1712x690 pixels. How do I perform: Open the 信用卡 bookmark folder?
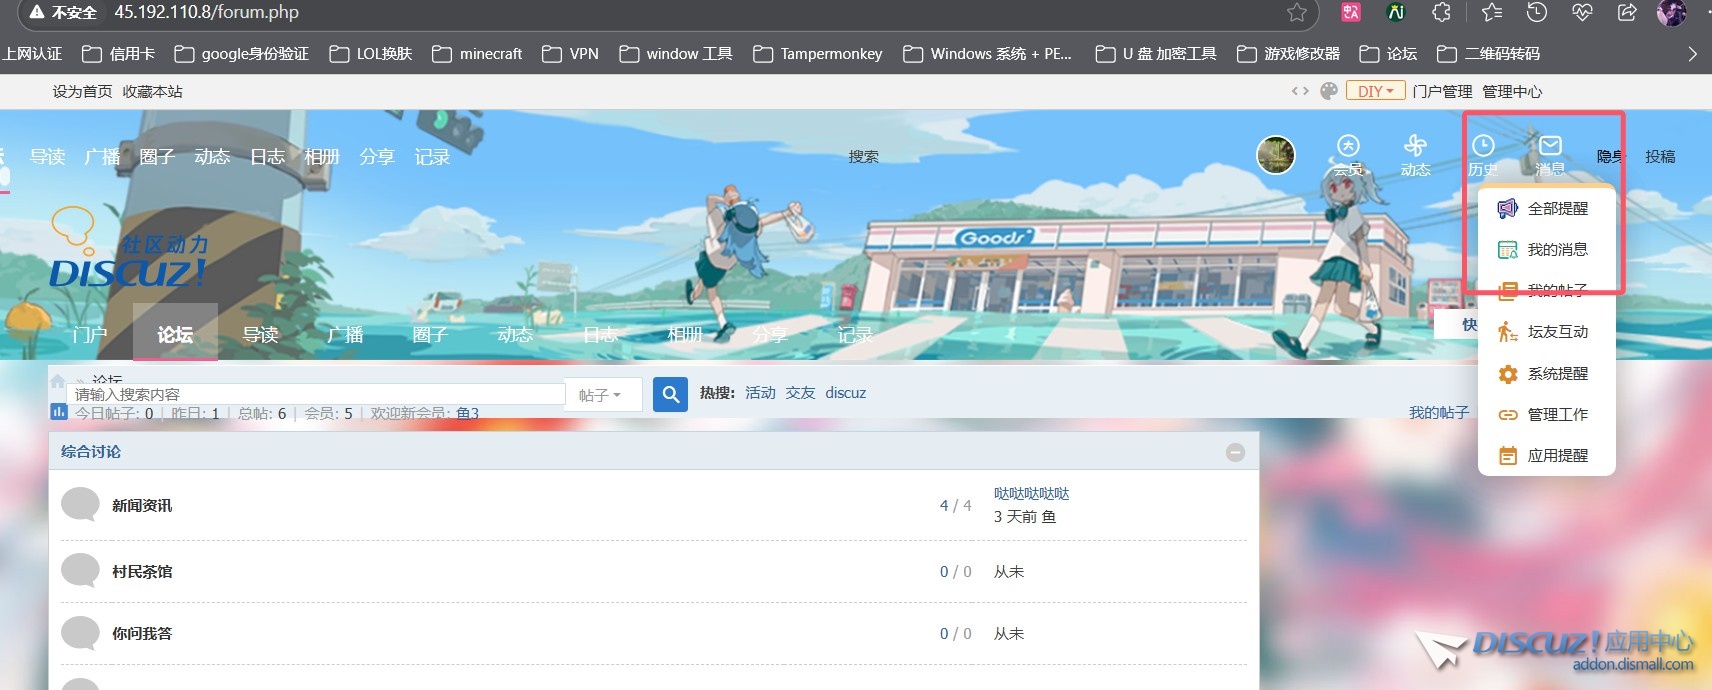pyautogui.click(x=118, y=54)
